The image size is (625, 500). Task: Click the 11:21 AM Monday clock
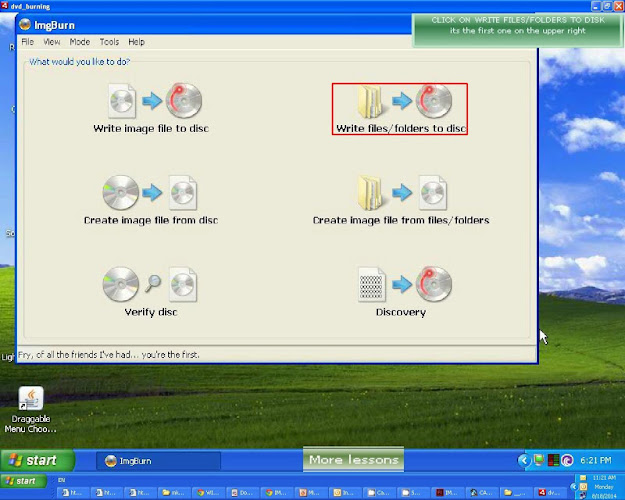604,487
